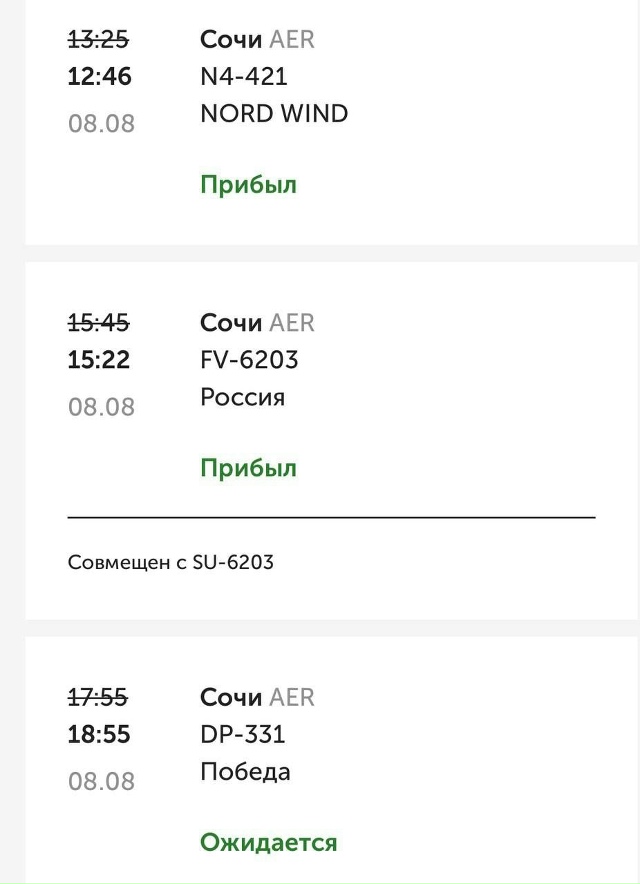Image resolution: width=640 pixels, height=884 pixels.
Task: Click the crossed-out time 15:45
Action: 99,323
